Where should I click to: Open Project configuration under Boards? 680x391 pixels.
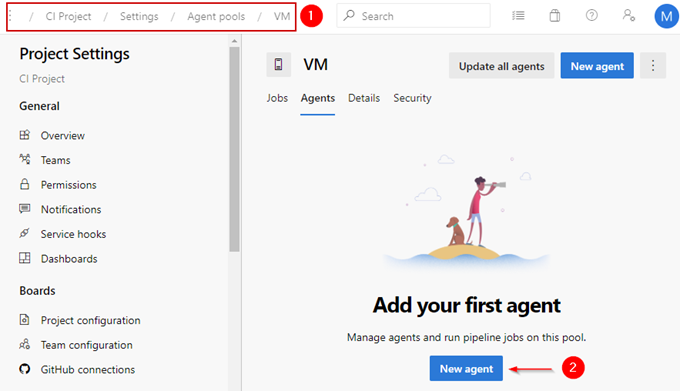pyautogui.click(x=91, y=321)
